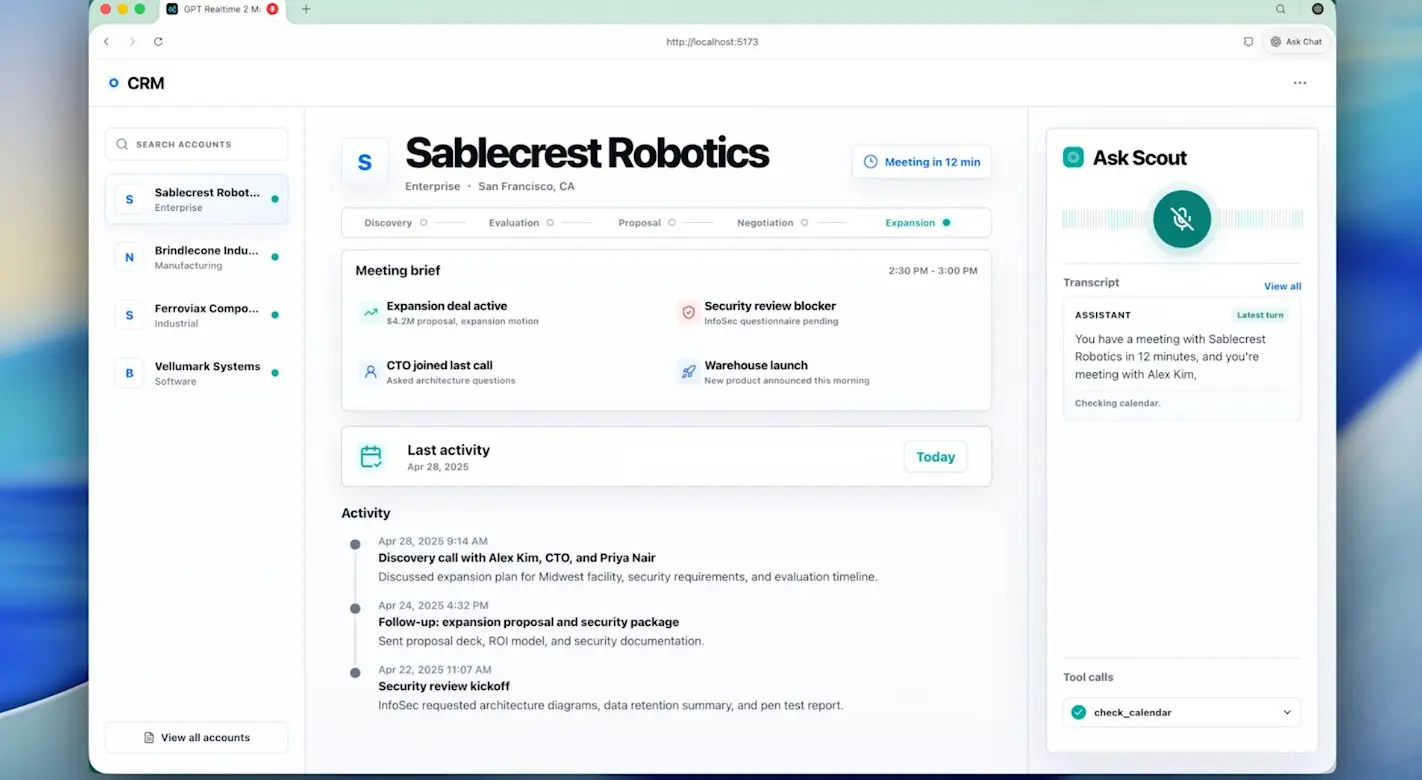Click the Warehouse launch heading
Screen dimensions: 1422x780
click(x=756, y=365)
